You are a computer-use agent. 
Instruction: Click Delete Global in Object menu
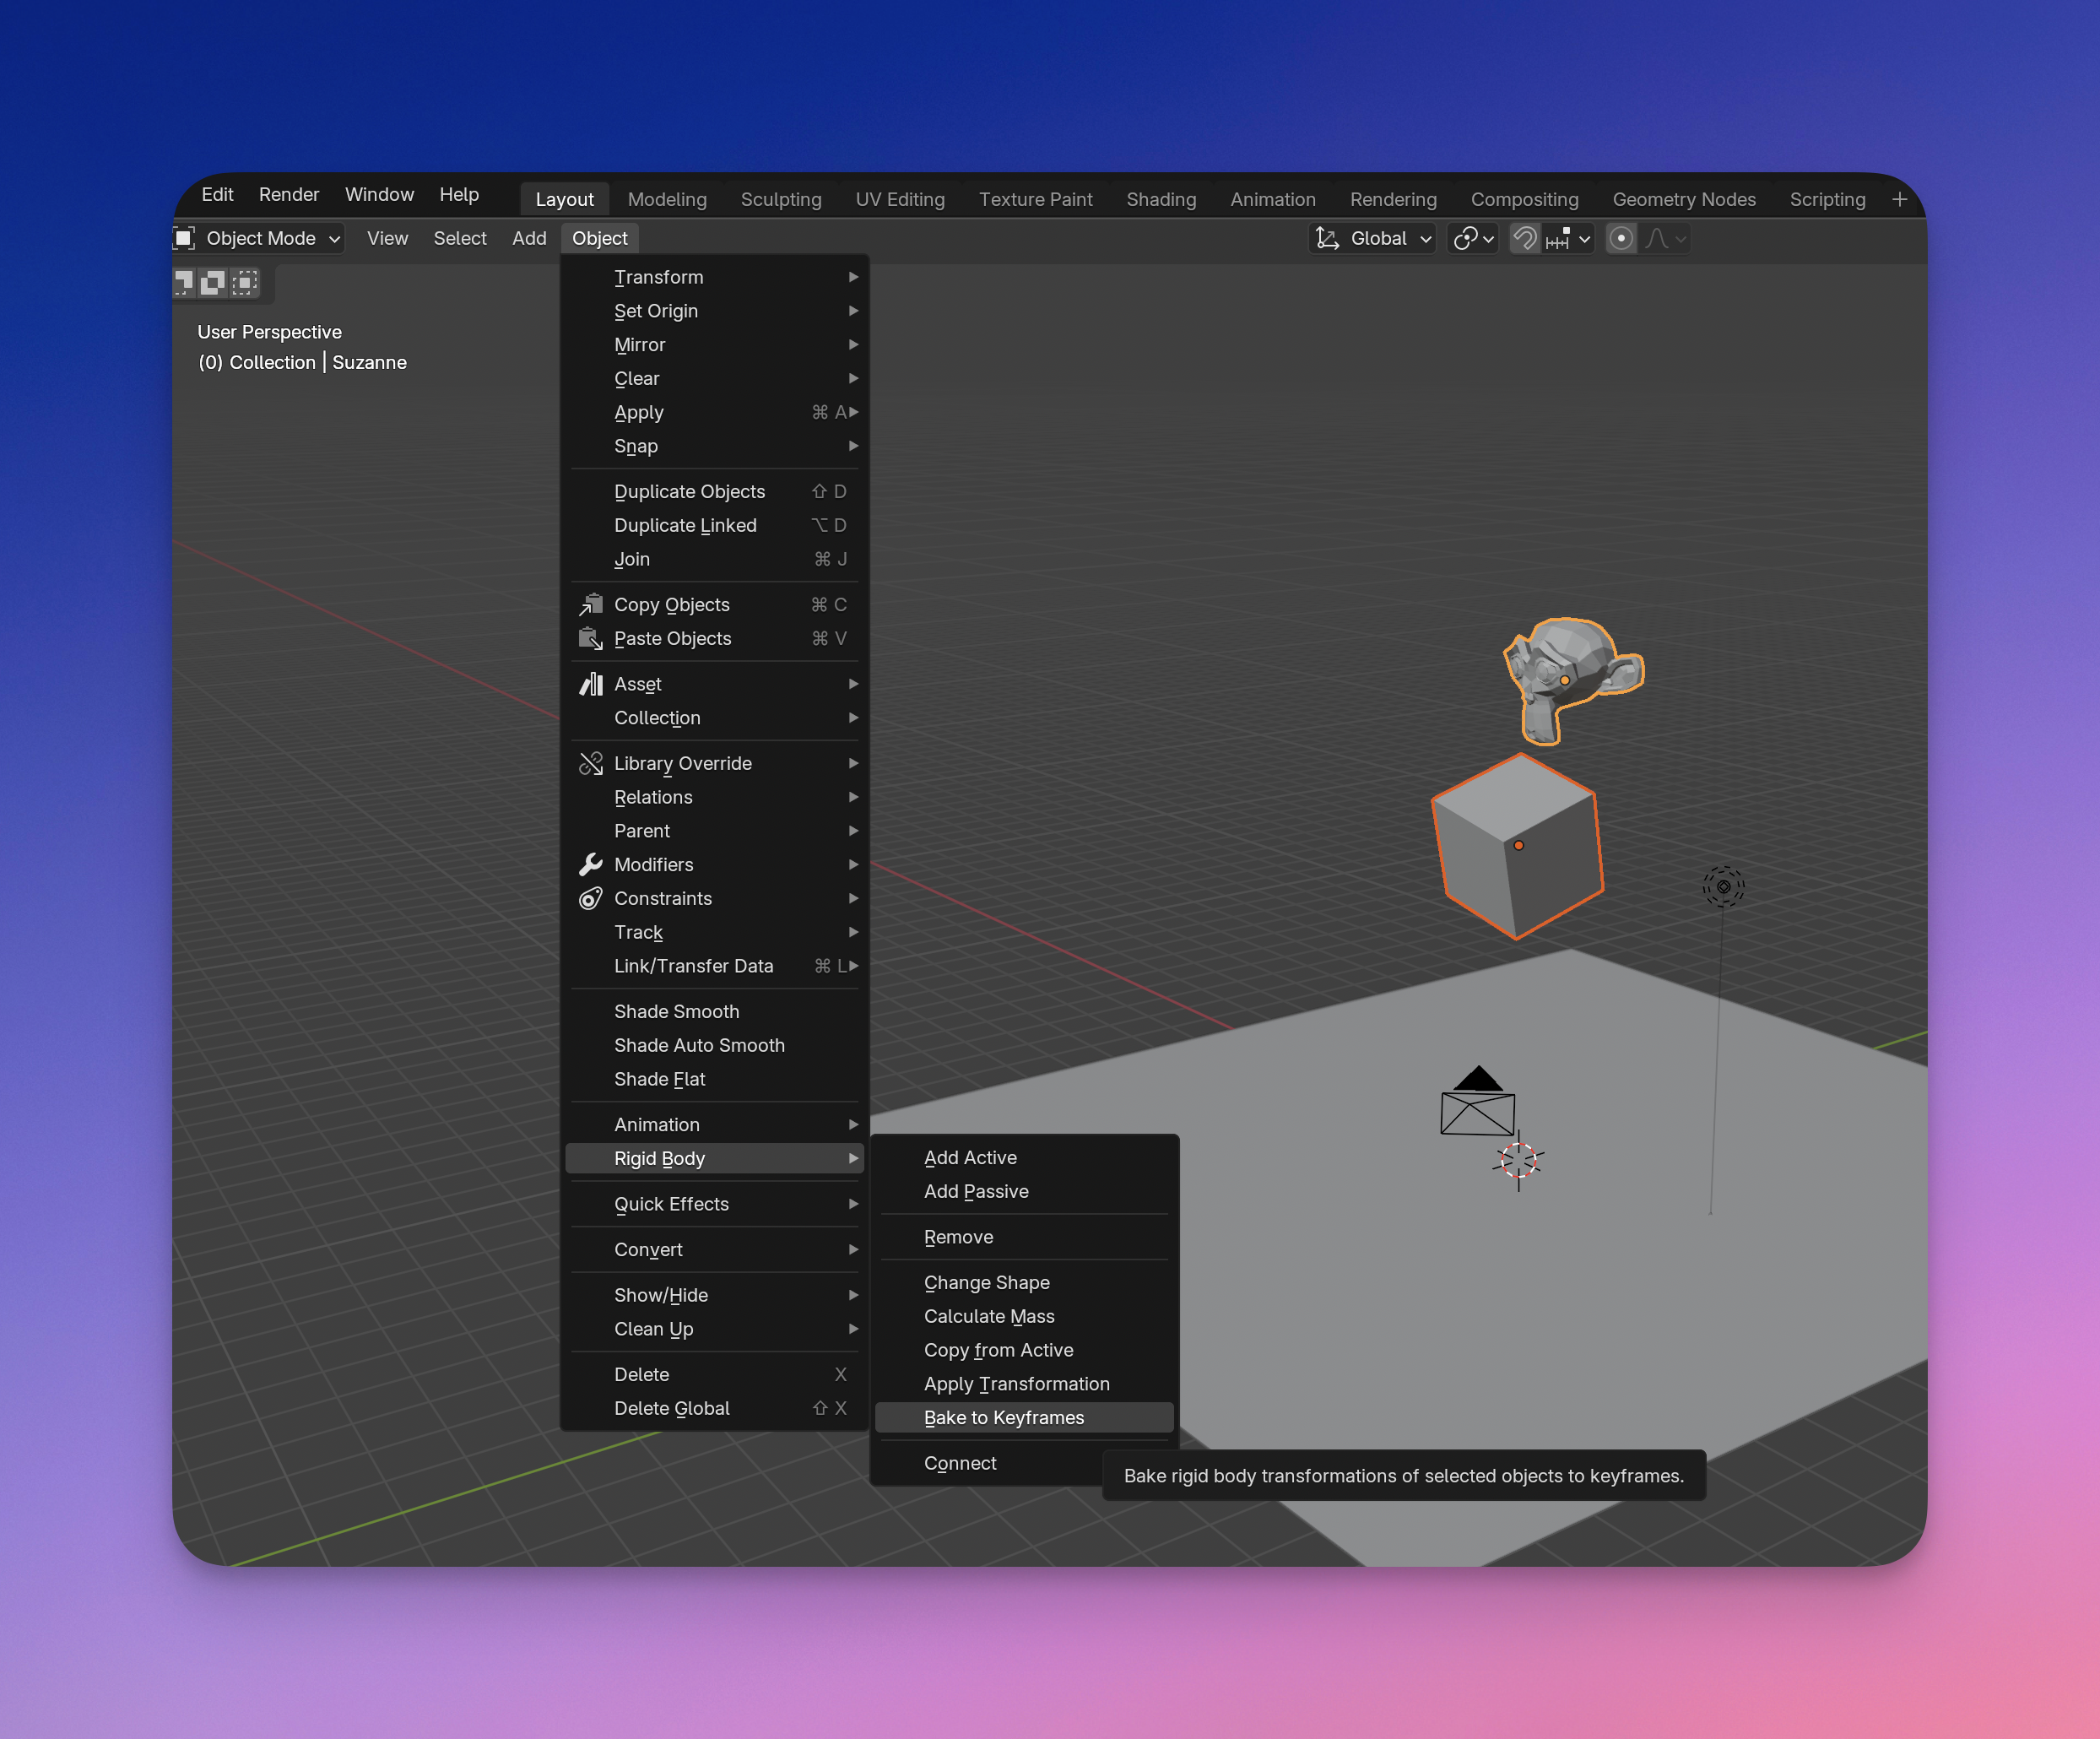pos(714,1408)
